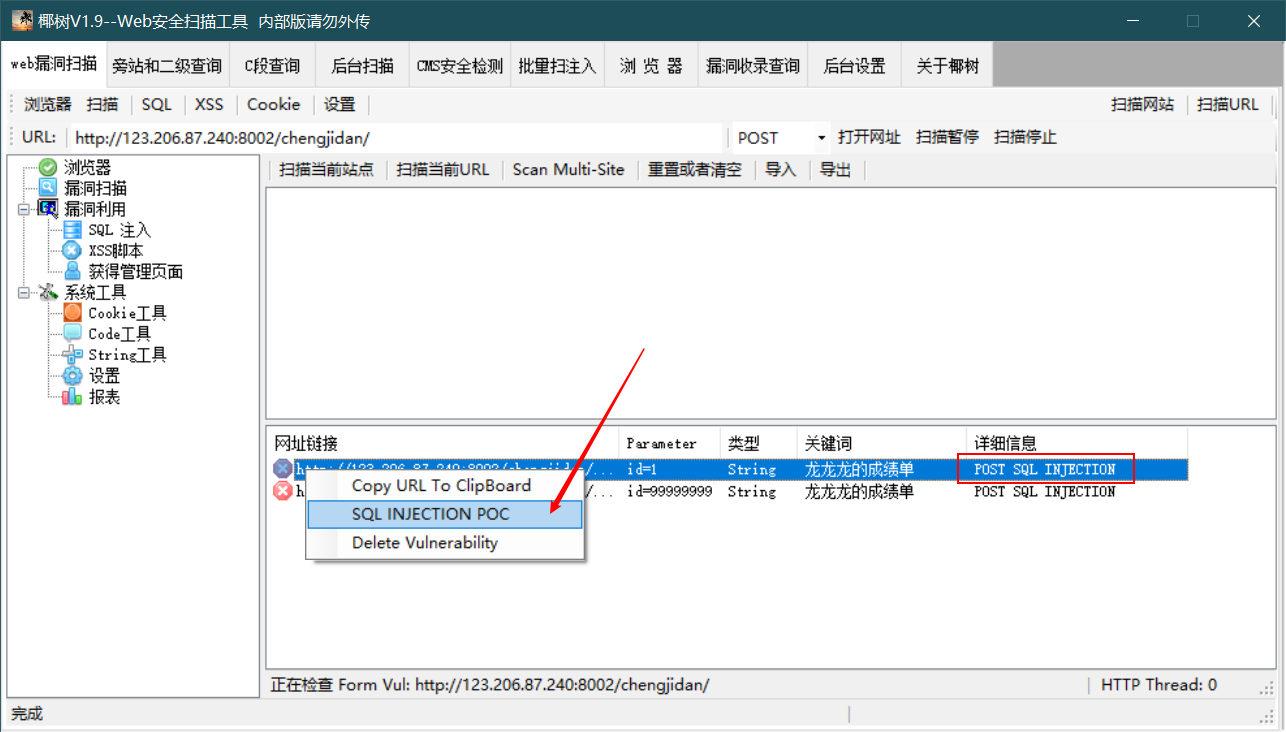Choose Copy URL To ClipBoard menu entry
The height and width of the screenshot is (732, 1286).
(x=445, y=486)
